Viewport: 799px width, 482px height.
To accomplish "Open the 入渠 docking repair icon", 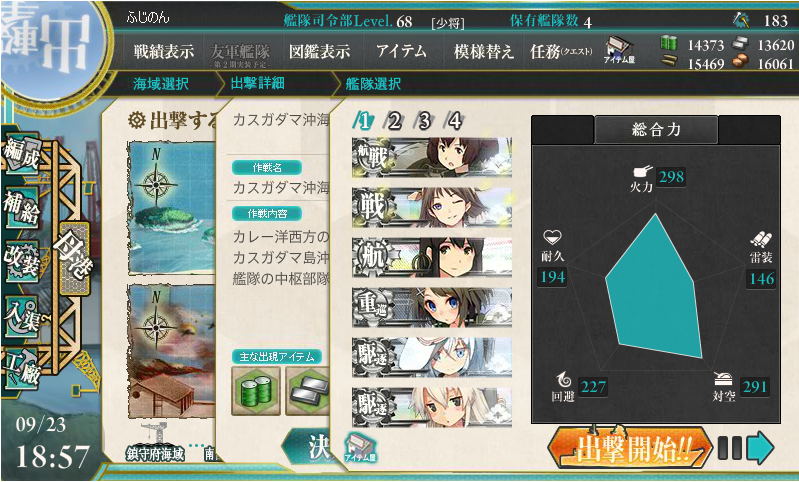I will point(21,316).
